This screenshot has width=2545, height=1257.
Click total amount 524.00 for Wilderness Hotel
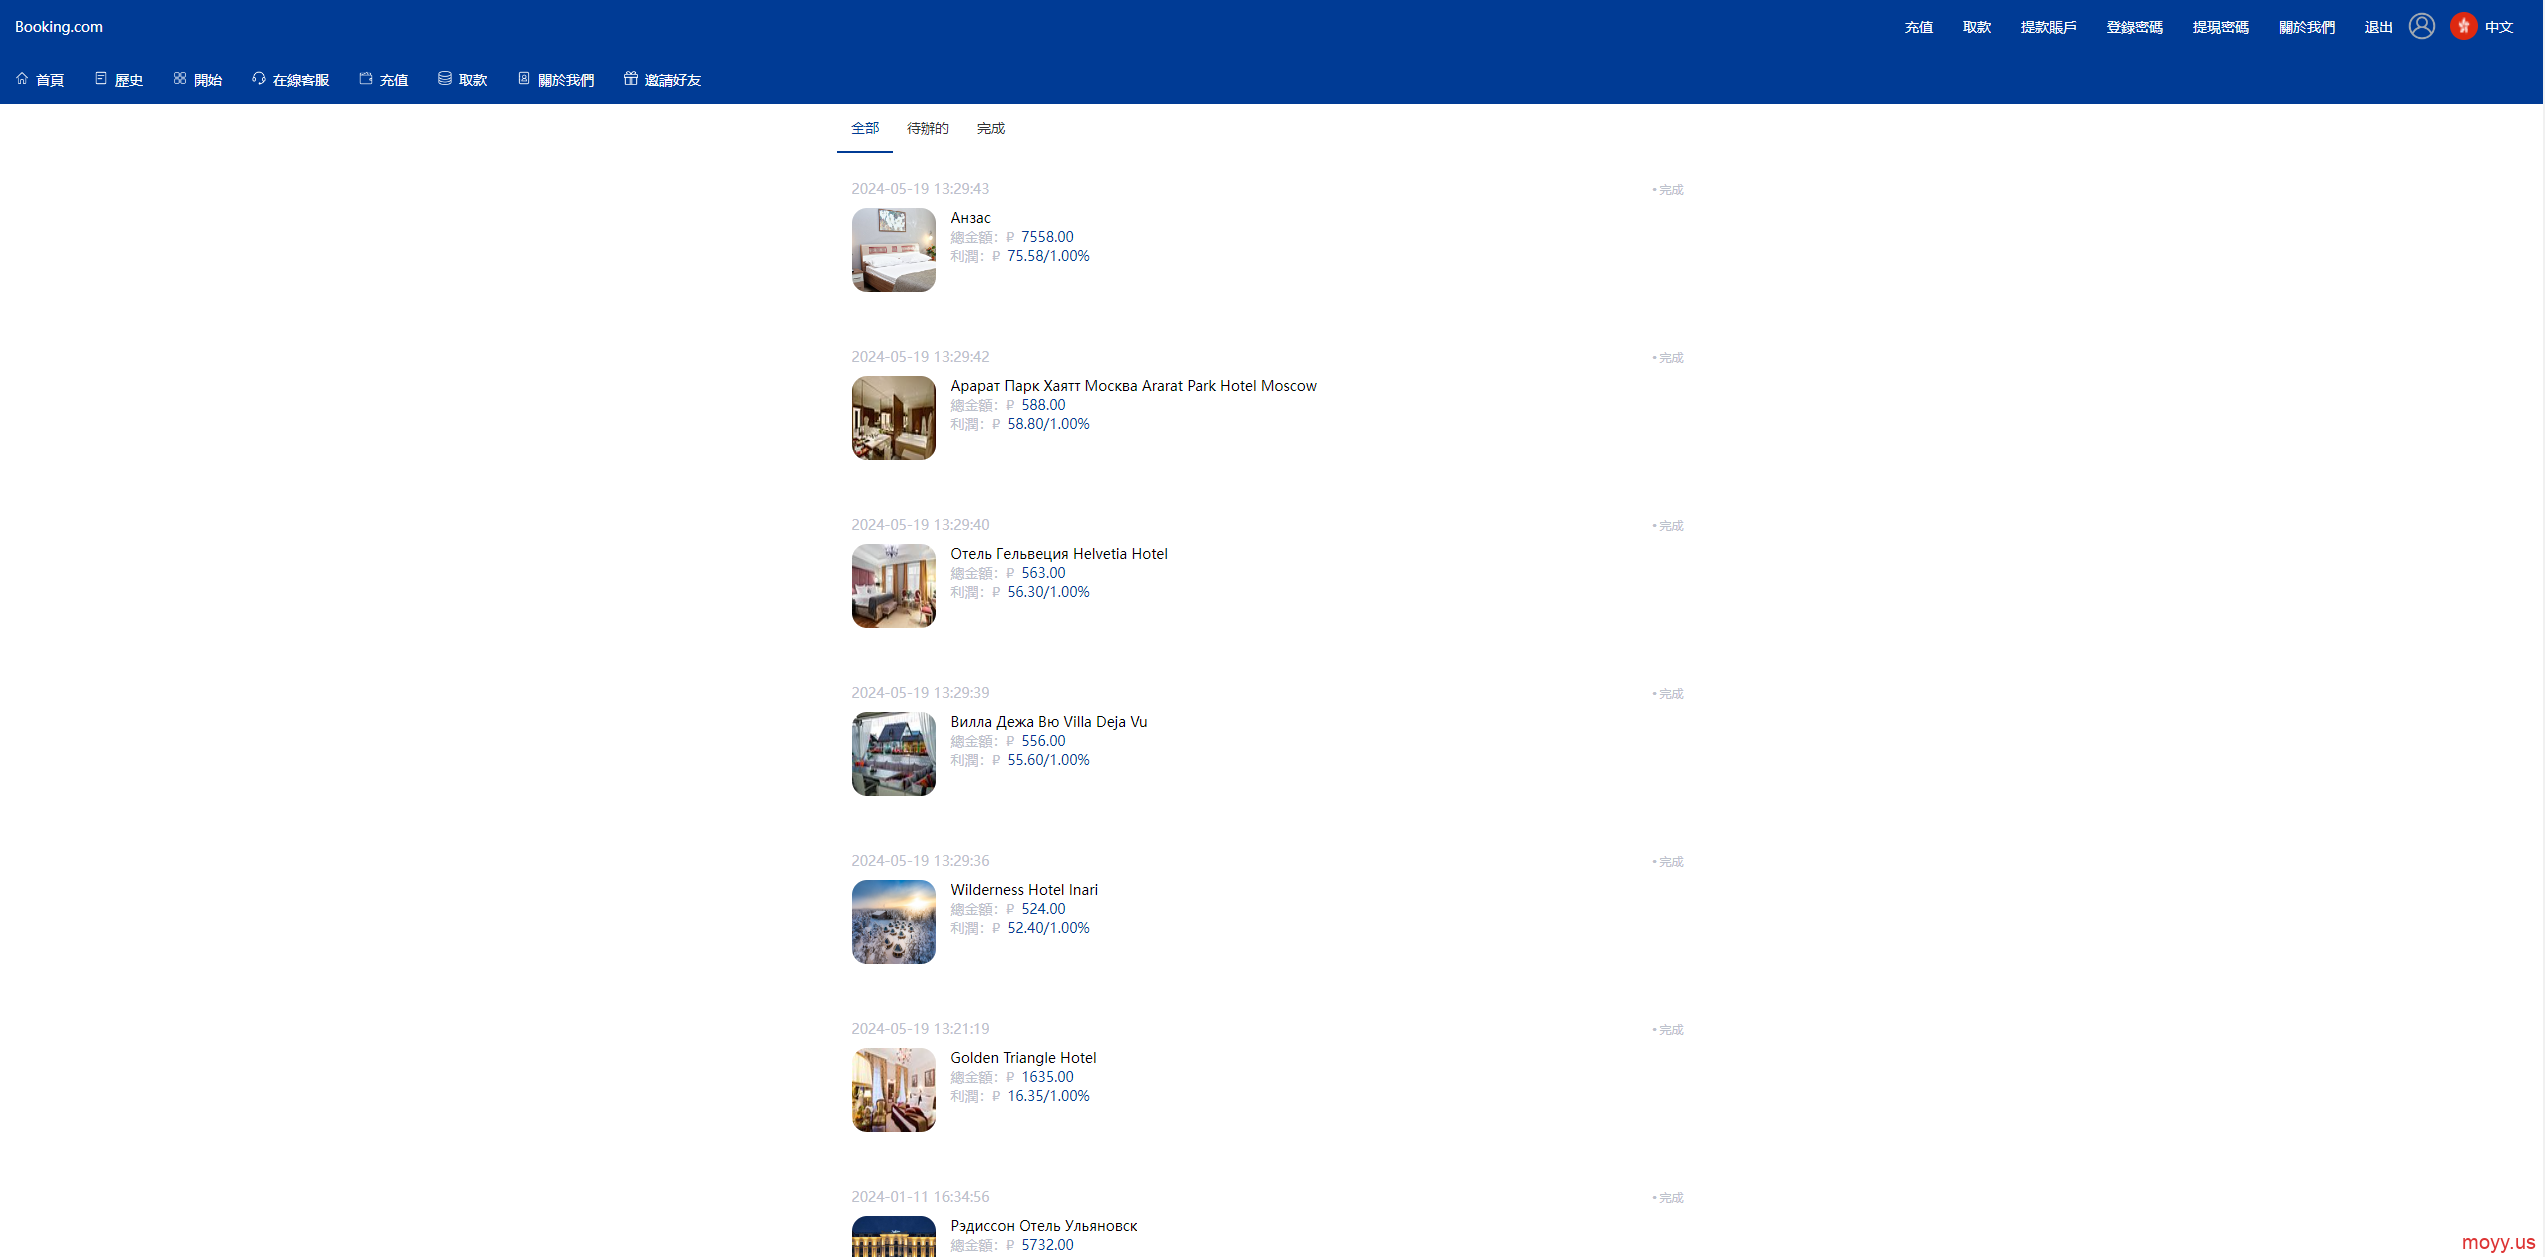1043,909
